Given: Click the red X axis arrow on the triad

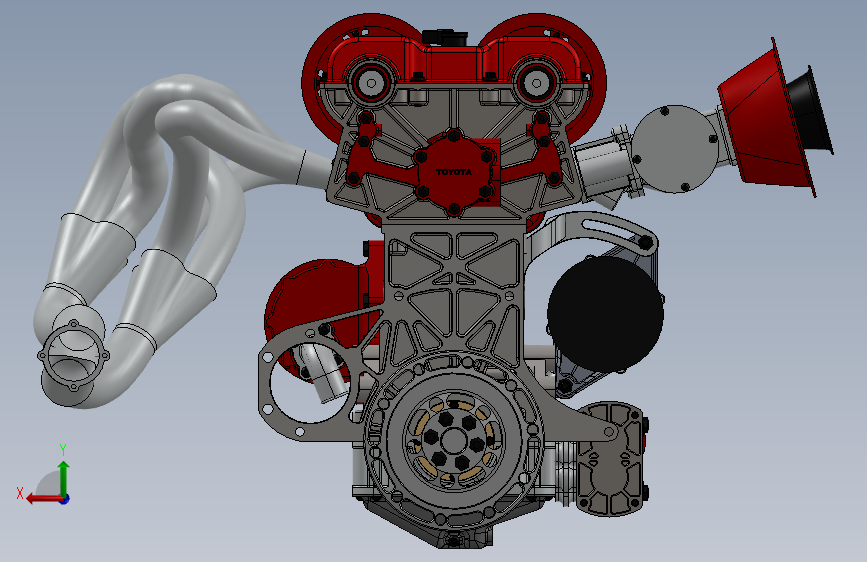Looking at the screenshot, I should [43, 499].
